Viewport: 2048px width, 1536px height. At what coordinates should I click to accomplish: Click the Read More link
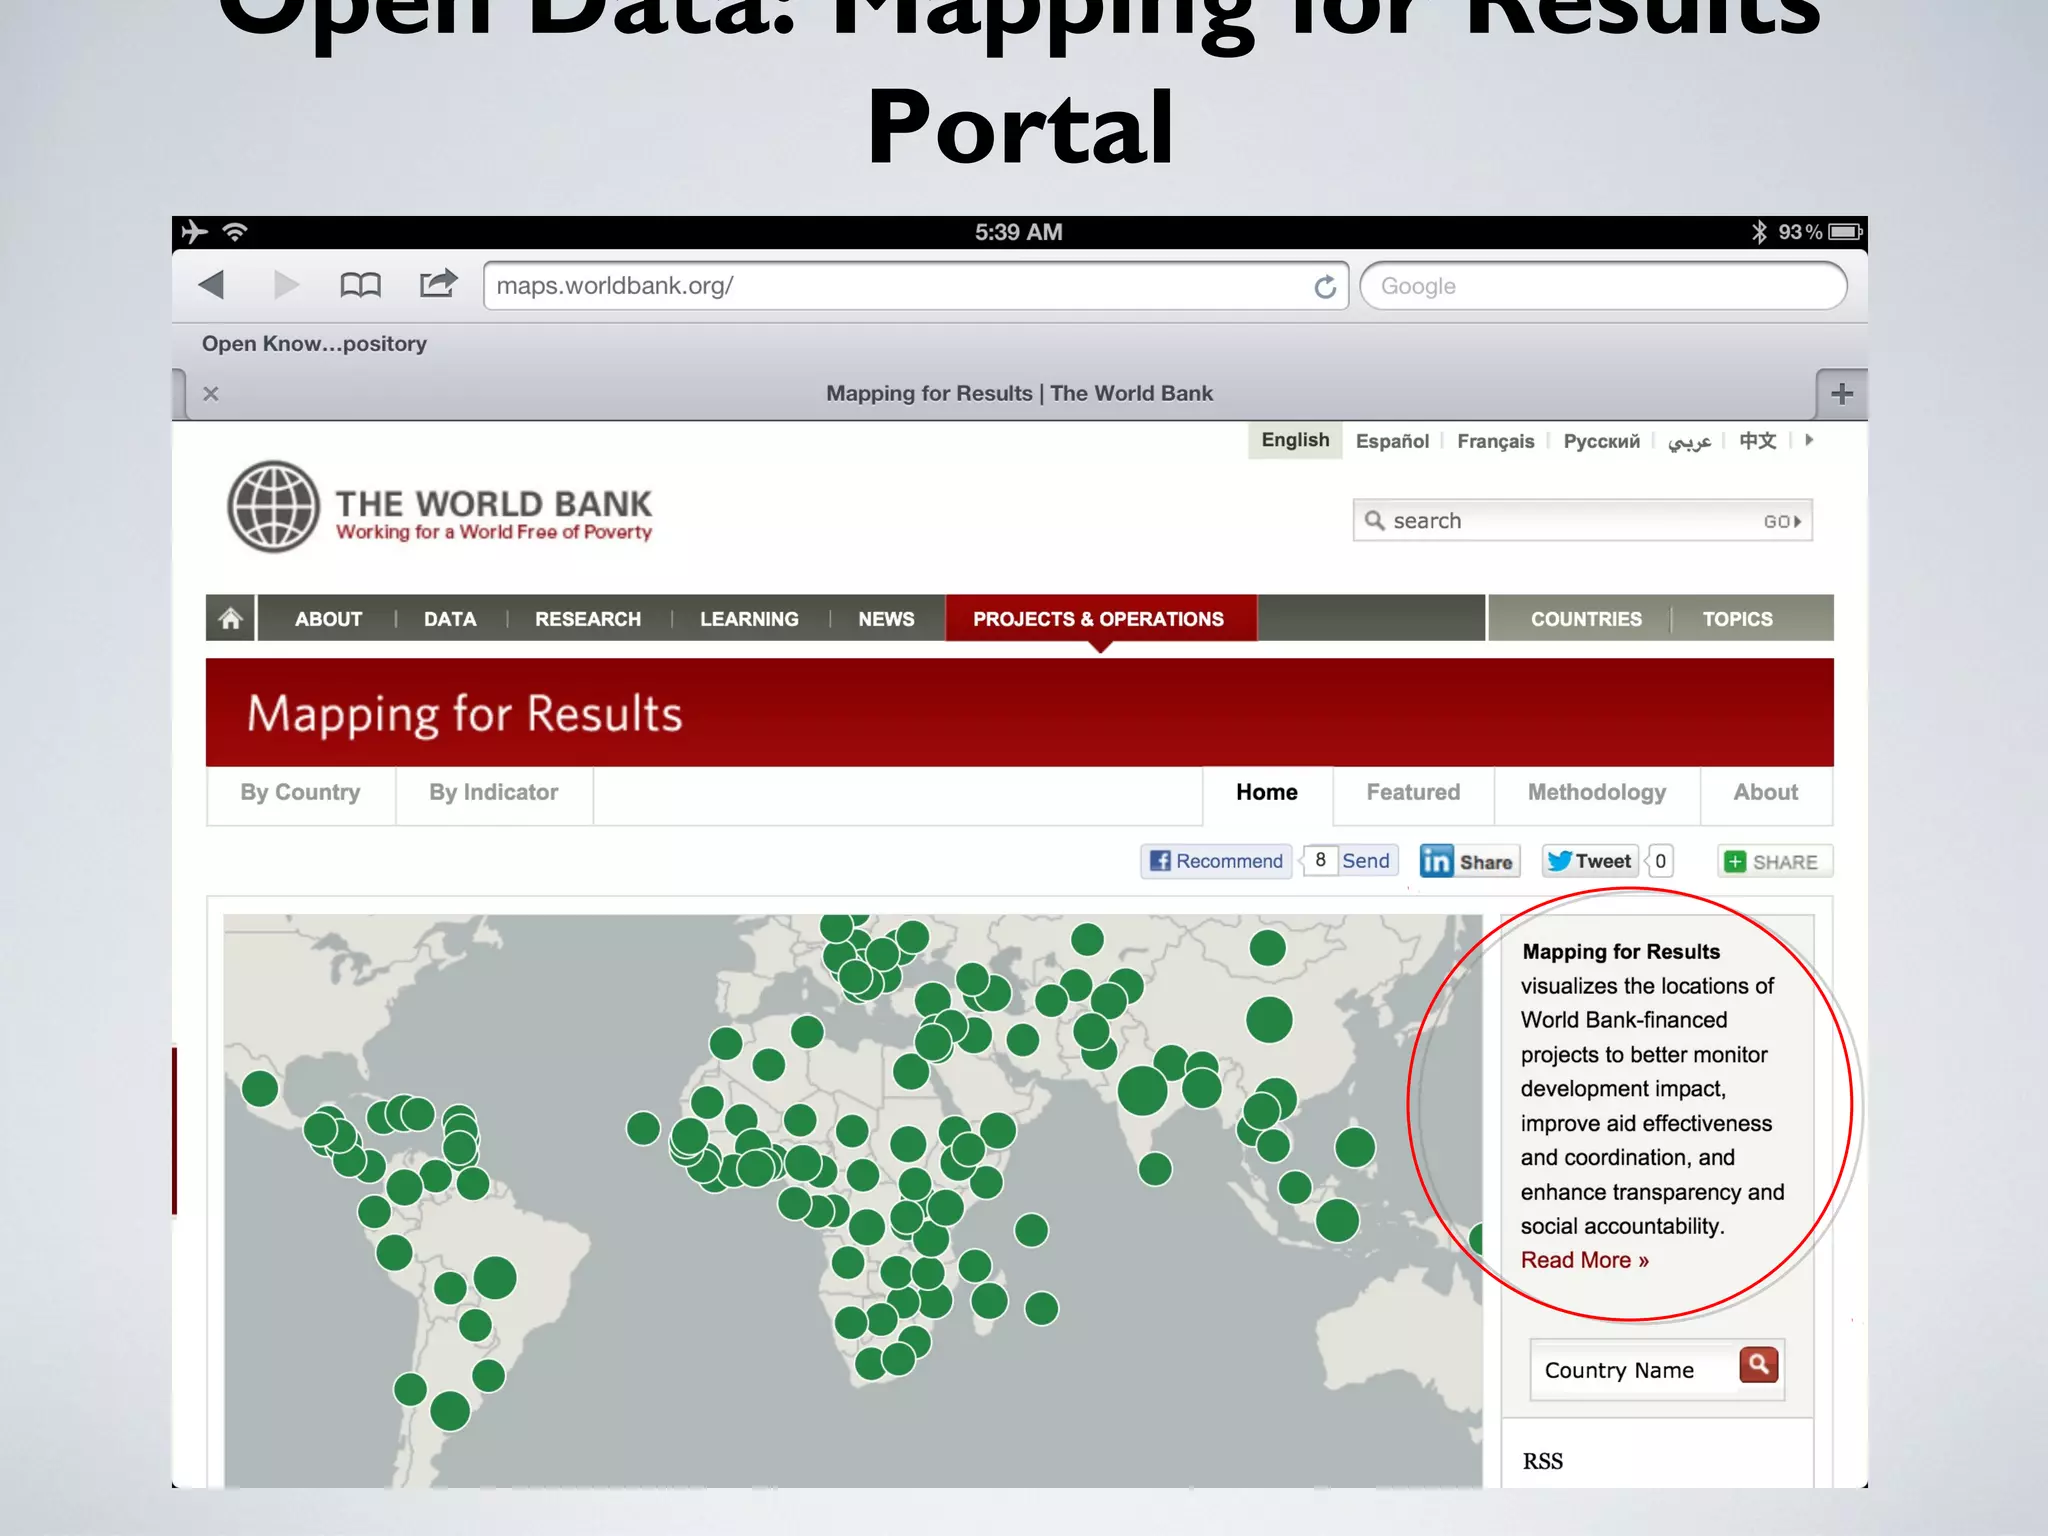1585,1260
